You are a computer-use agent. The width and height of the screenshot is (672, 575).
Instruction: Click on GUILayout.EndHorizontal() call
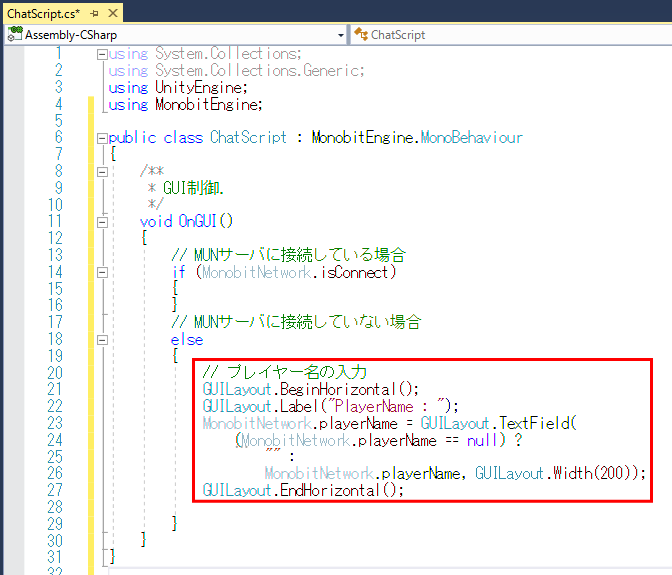303,490
